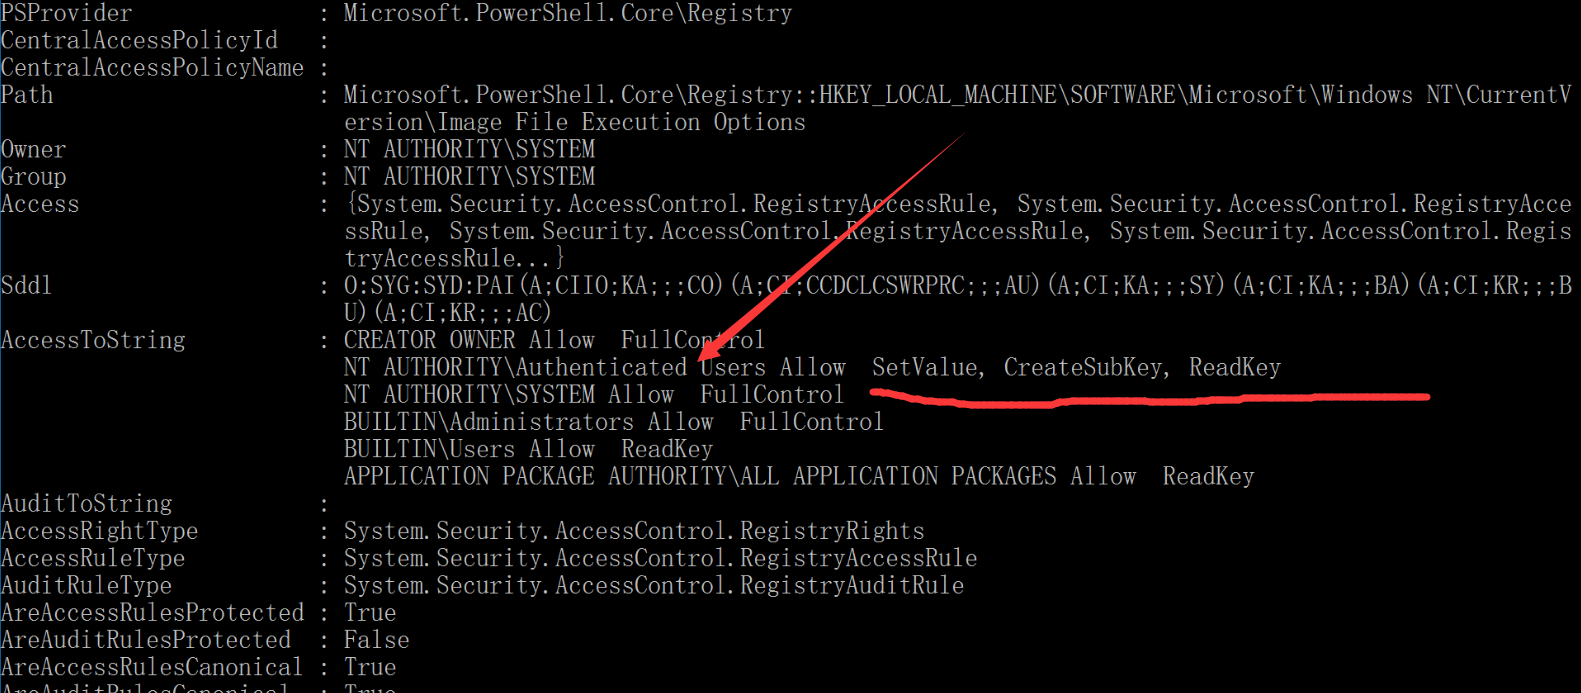Screen dimensions: 1581x693
Task: Click the HKEY_LOCAL_MACHINE registry path text
Action: (938, 95)
